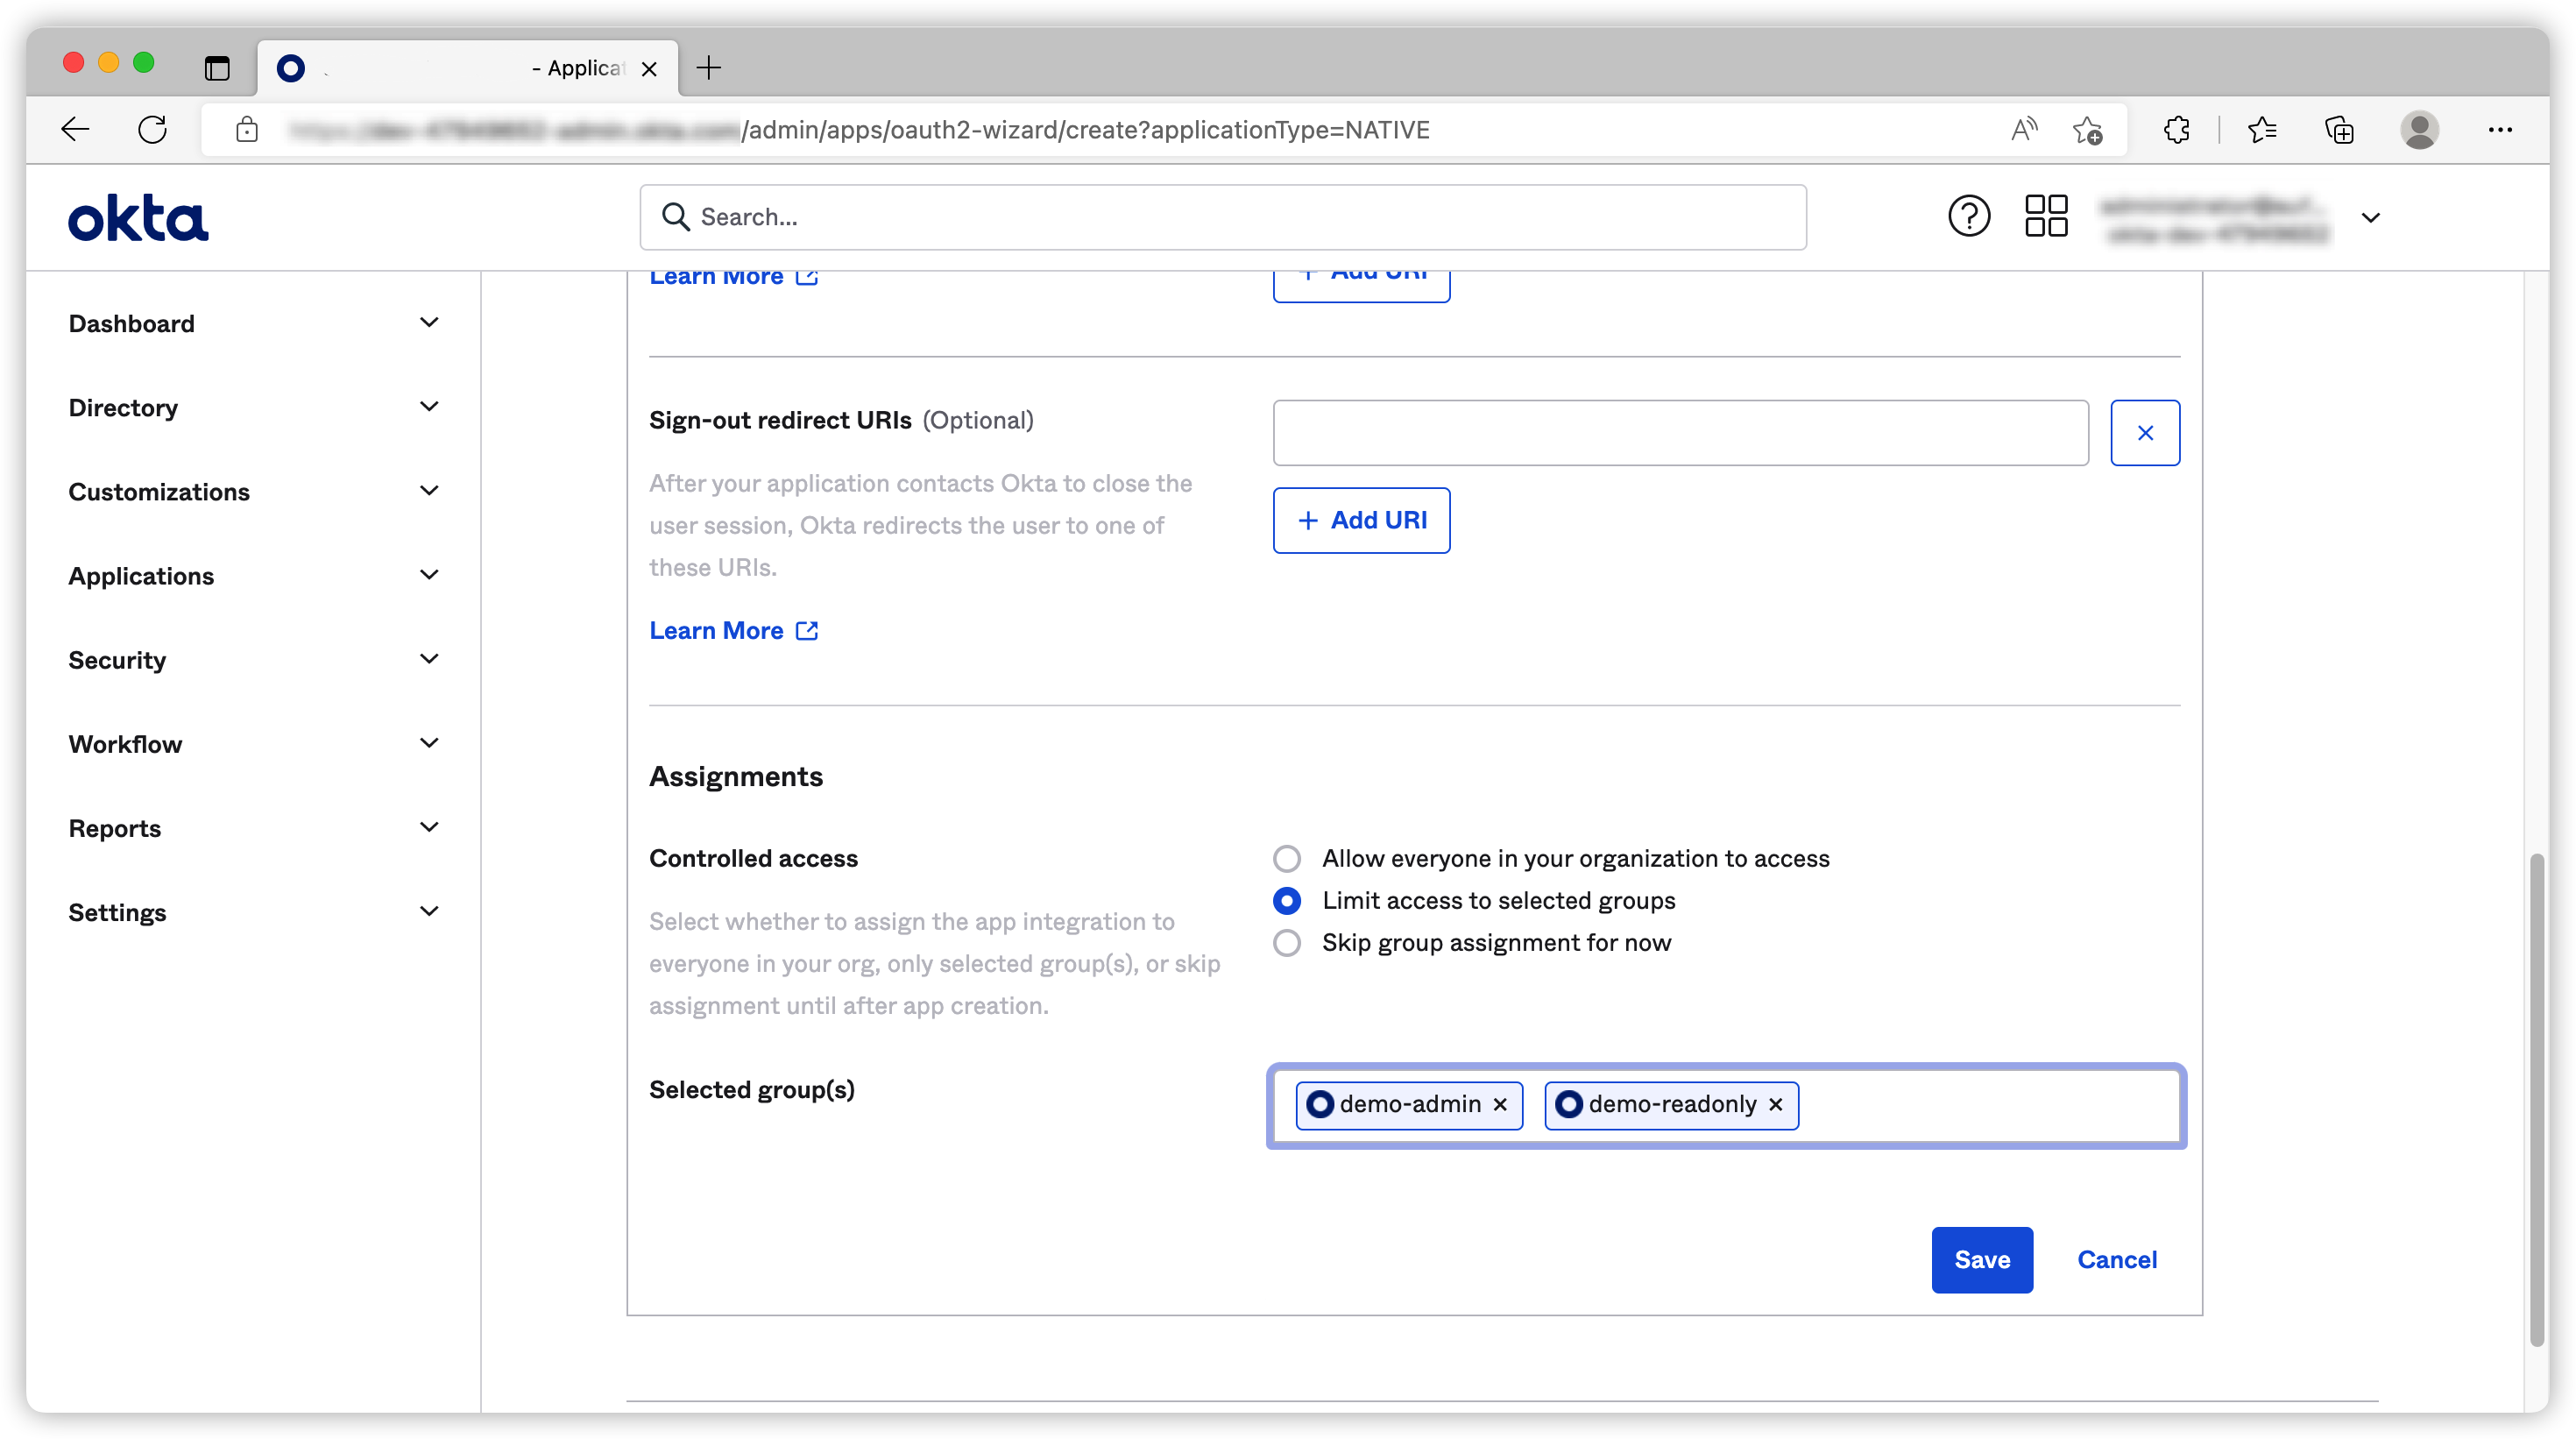
Task: Select Limit access to selected groups
Action: pyautogui.click(x=1287, y=901)
